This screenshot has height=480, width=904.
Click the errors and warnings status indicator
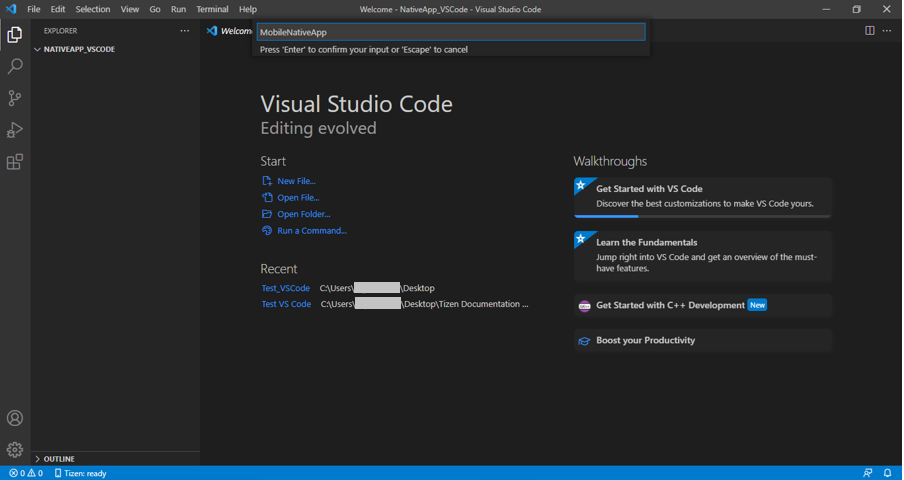coord(26,473)
